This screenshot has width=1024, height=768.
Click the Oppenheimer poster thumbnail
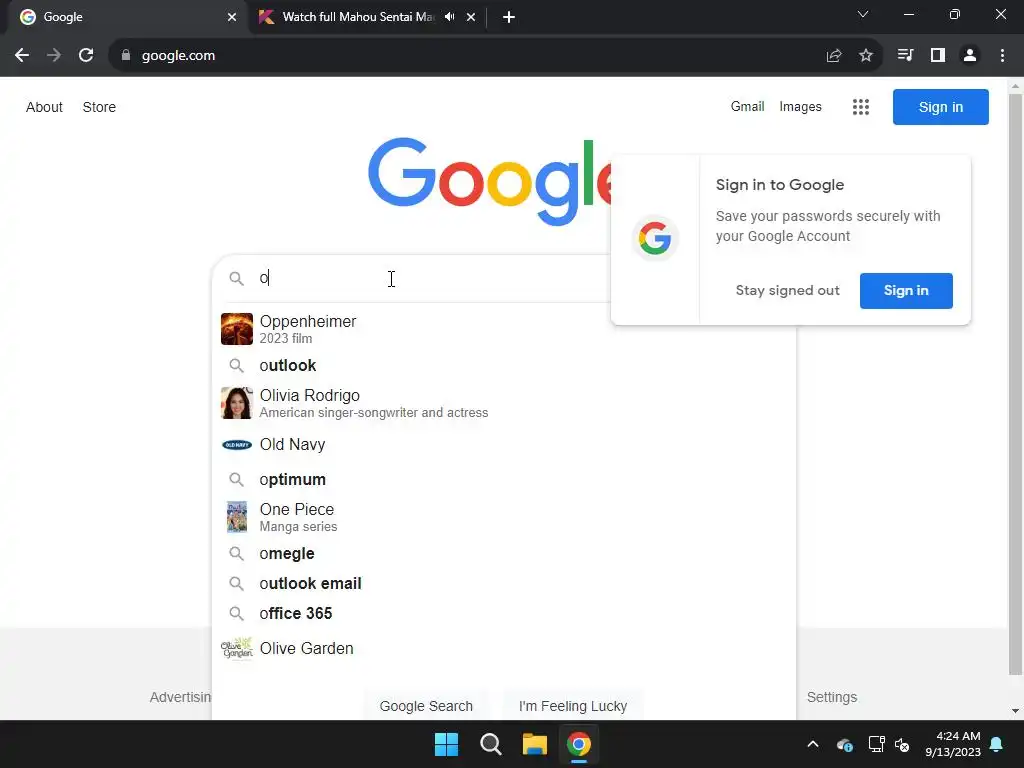pos(236,328)
